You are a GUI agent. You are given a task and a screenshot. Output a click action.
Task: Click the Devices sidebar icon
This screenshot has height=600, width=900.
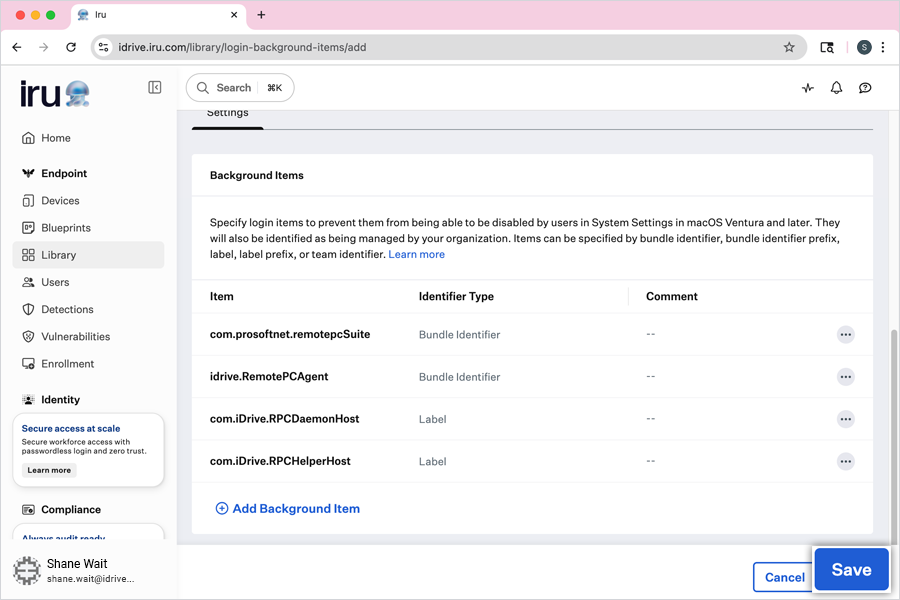point(28,201)
